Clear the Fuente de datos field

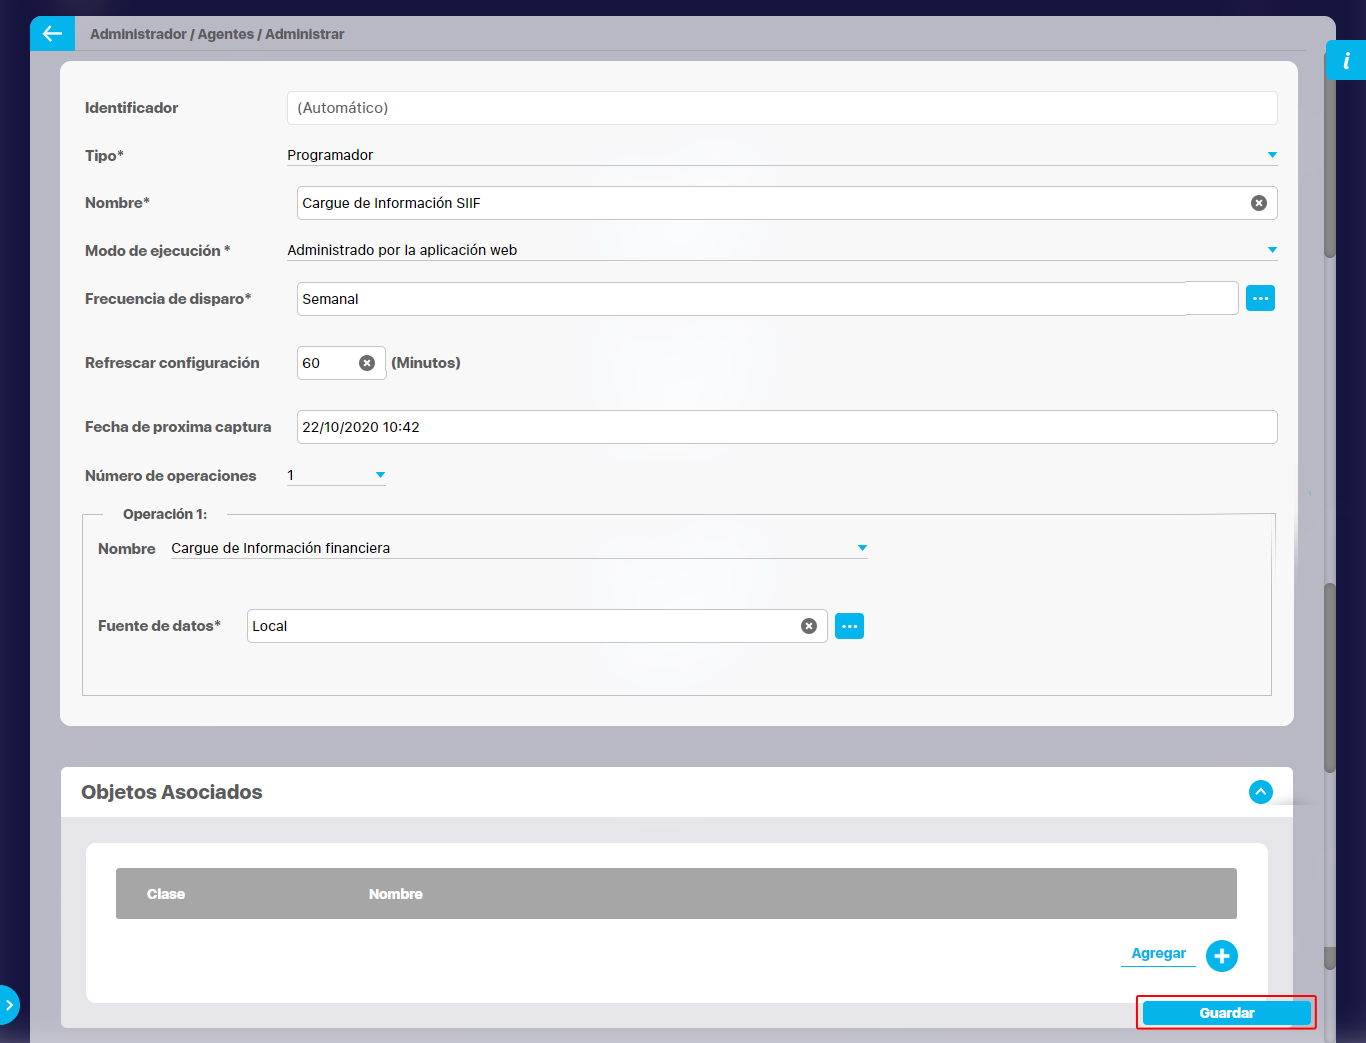point(808,626)
